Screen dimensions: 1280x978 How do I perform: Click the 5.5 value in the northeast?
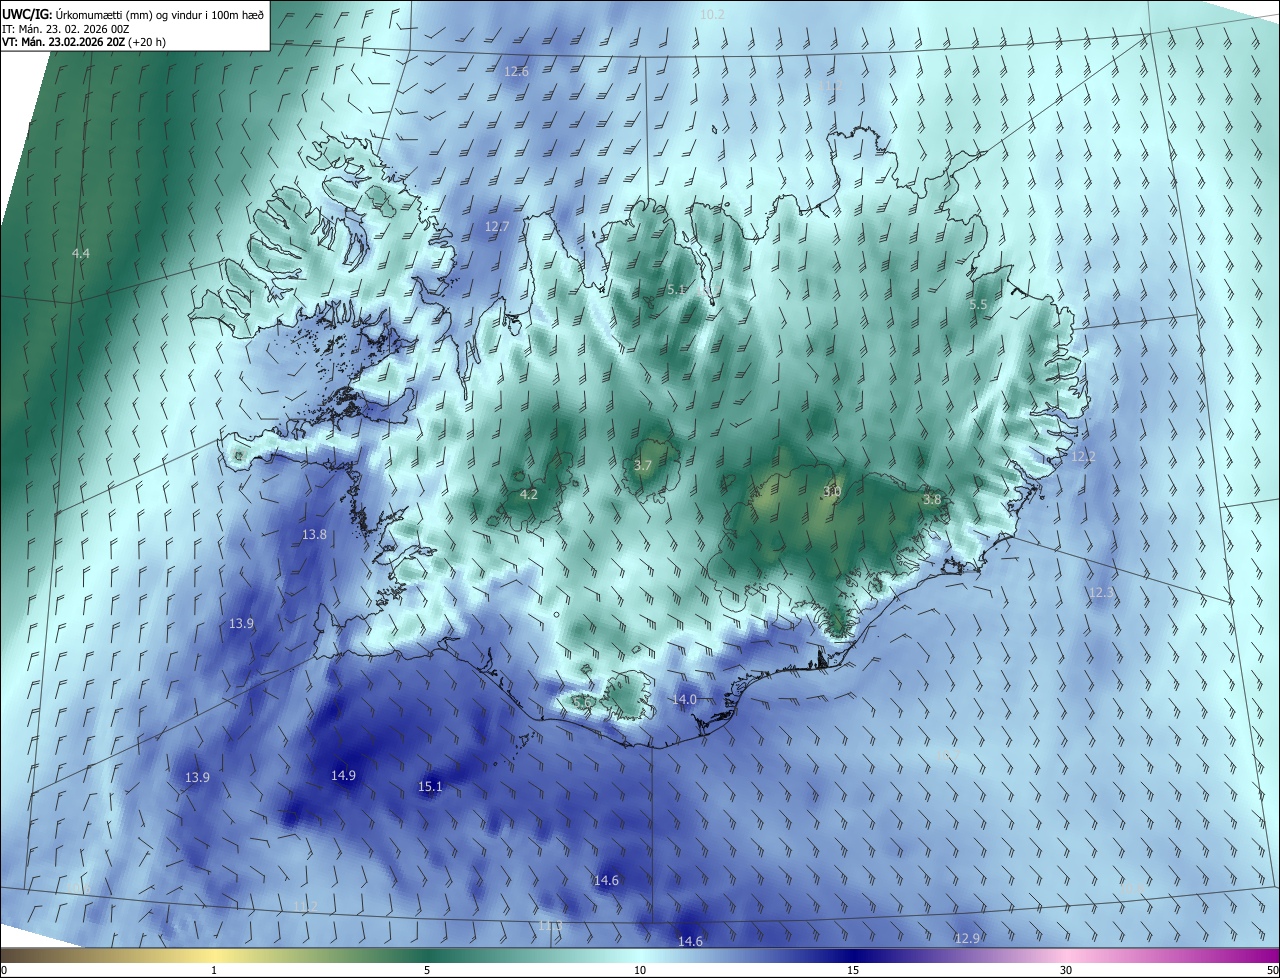[979, 304]
